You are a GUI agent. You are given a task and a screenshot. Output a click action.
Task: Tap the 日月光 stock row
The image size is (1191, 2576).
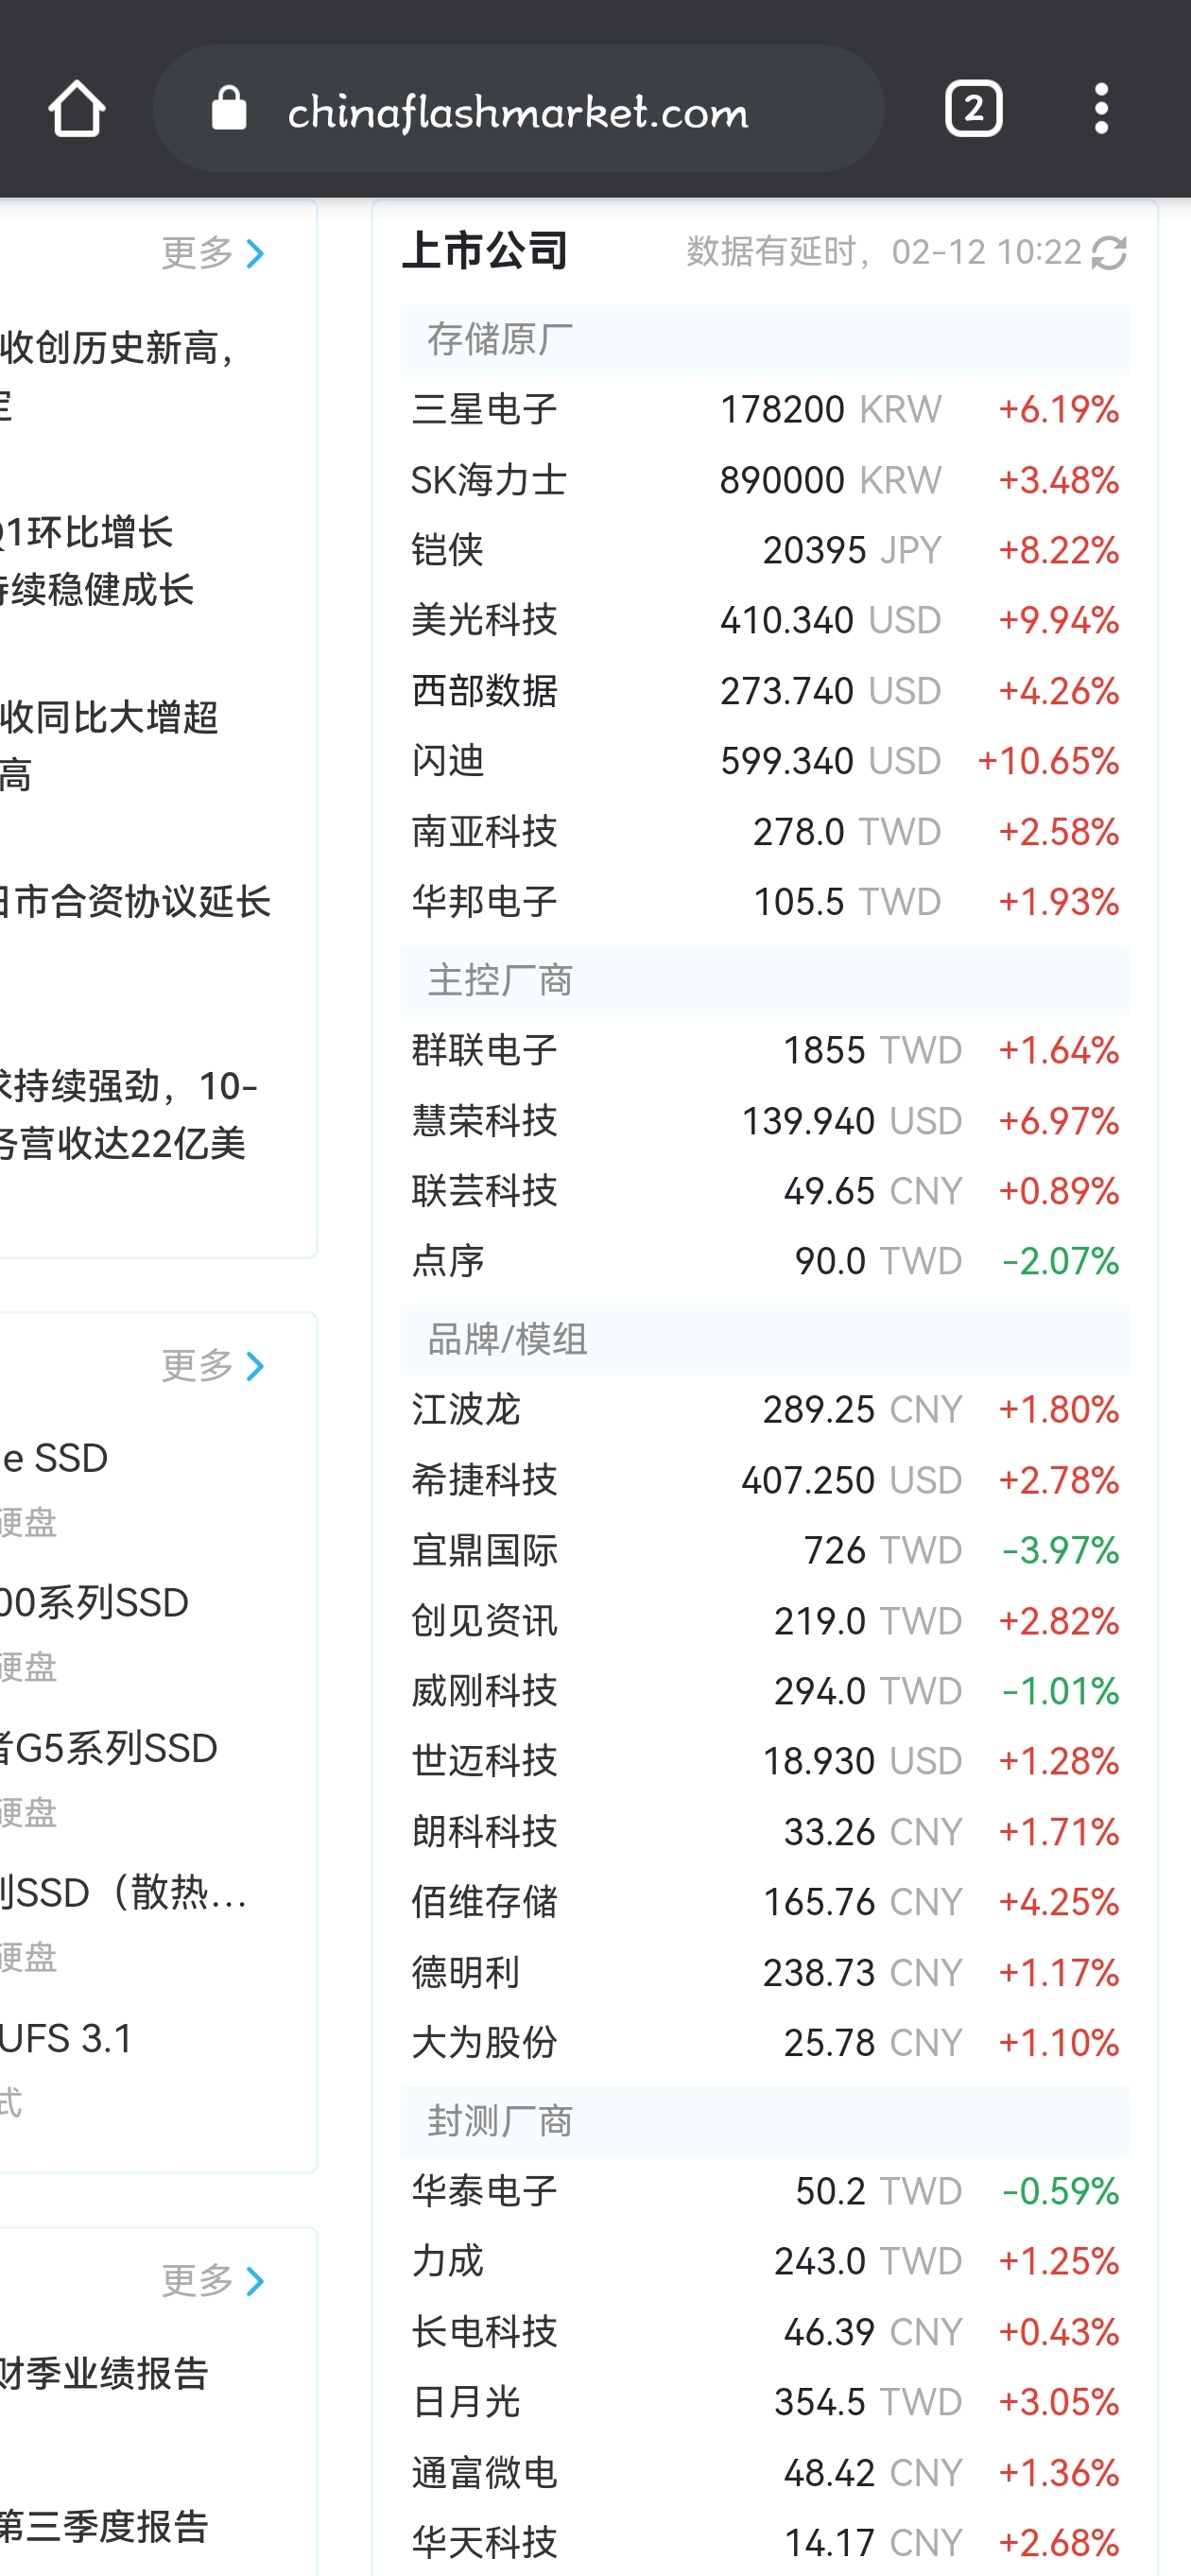[765, 2402]
